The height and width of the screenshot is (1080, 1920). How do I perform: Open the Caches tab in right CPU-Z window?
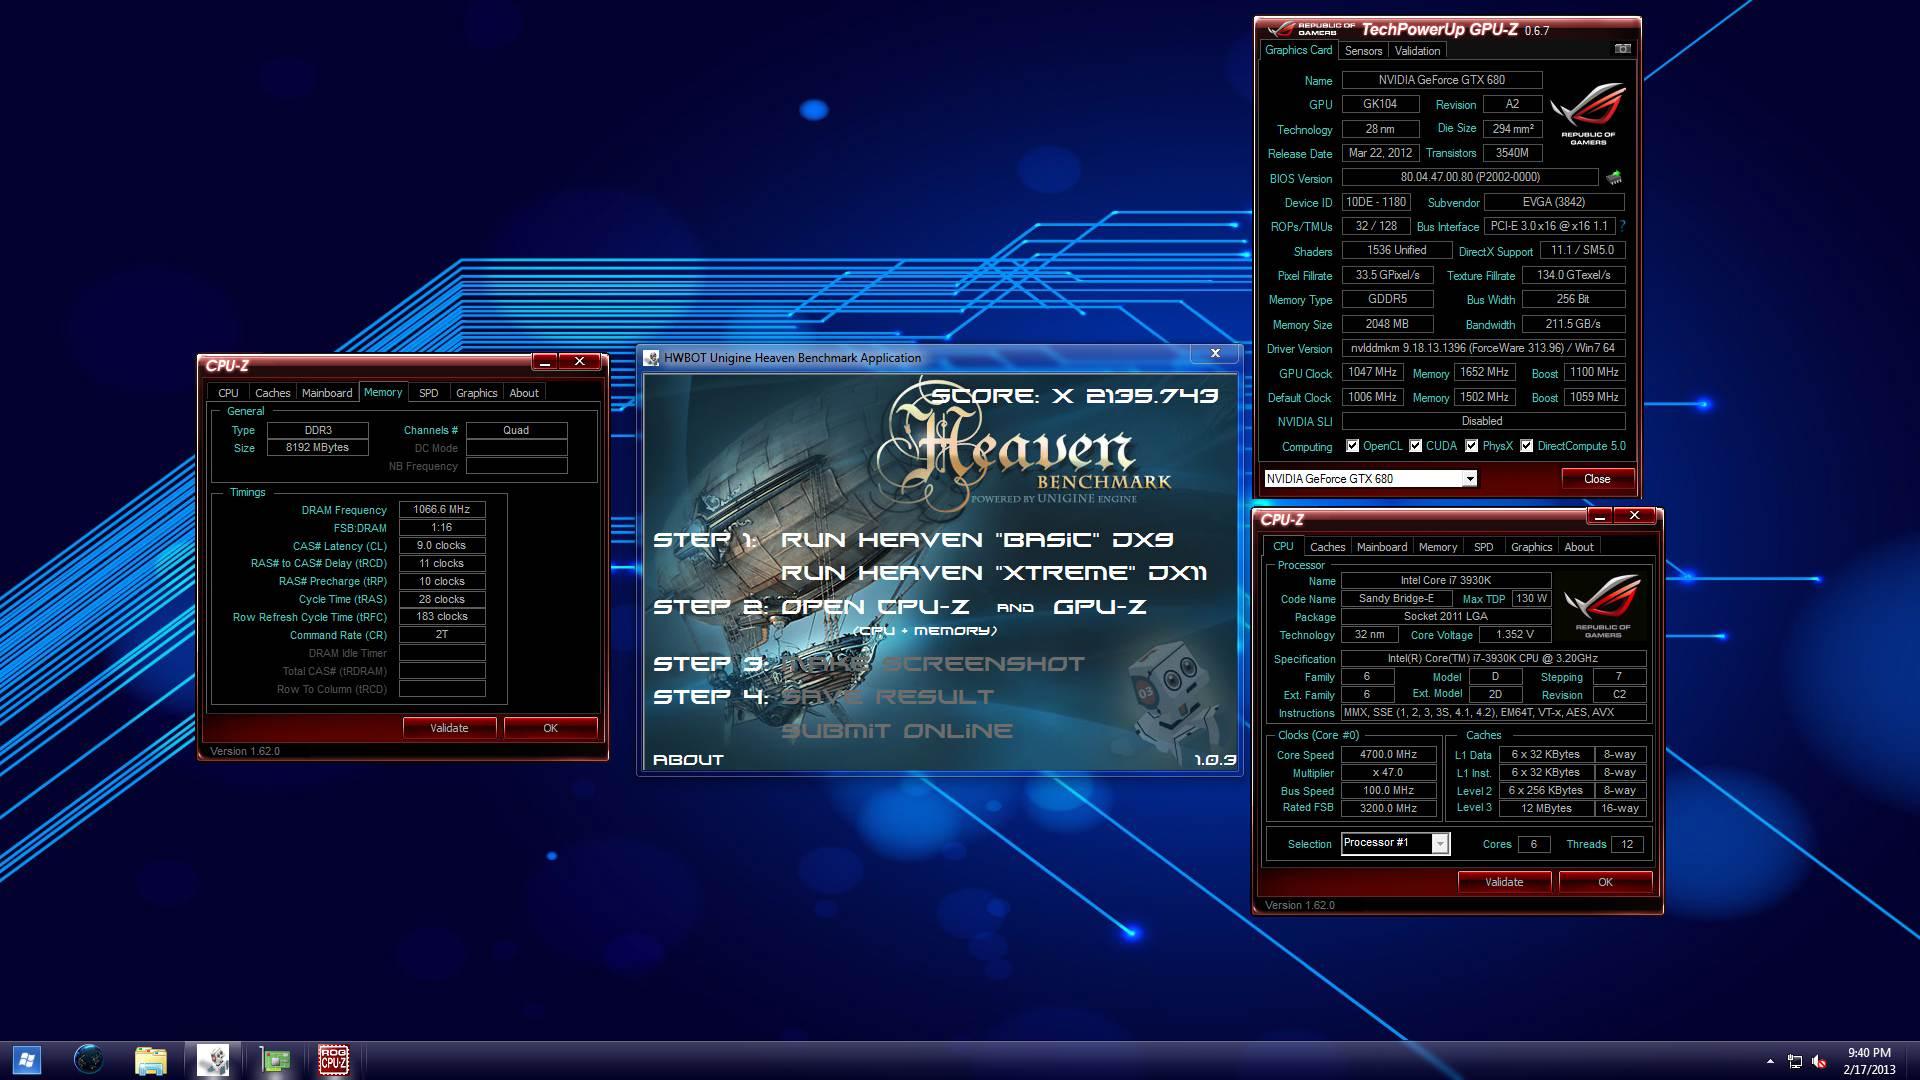[1327, 547]
